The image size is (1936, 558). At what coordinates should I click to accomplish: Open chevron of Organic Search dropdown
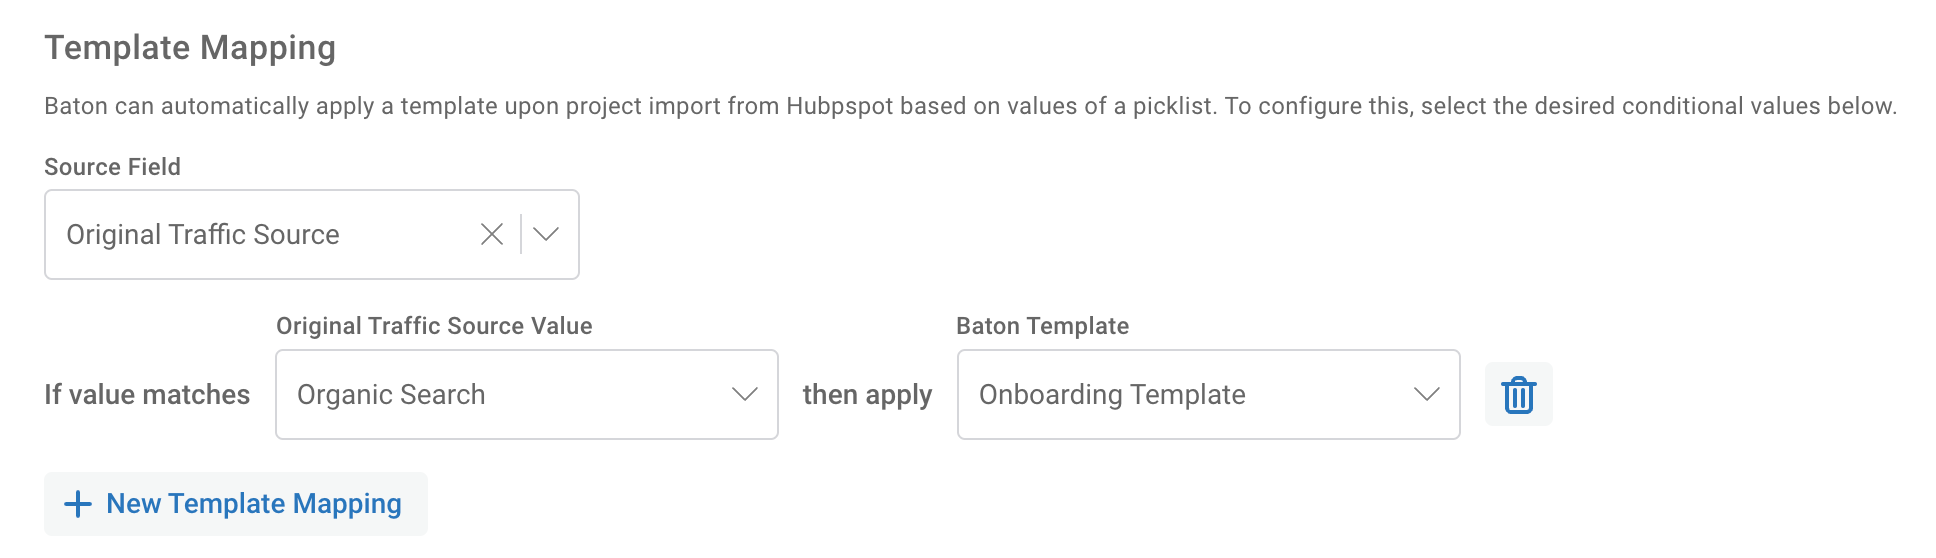(x=745, y=394)
